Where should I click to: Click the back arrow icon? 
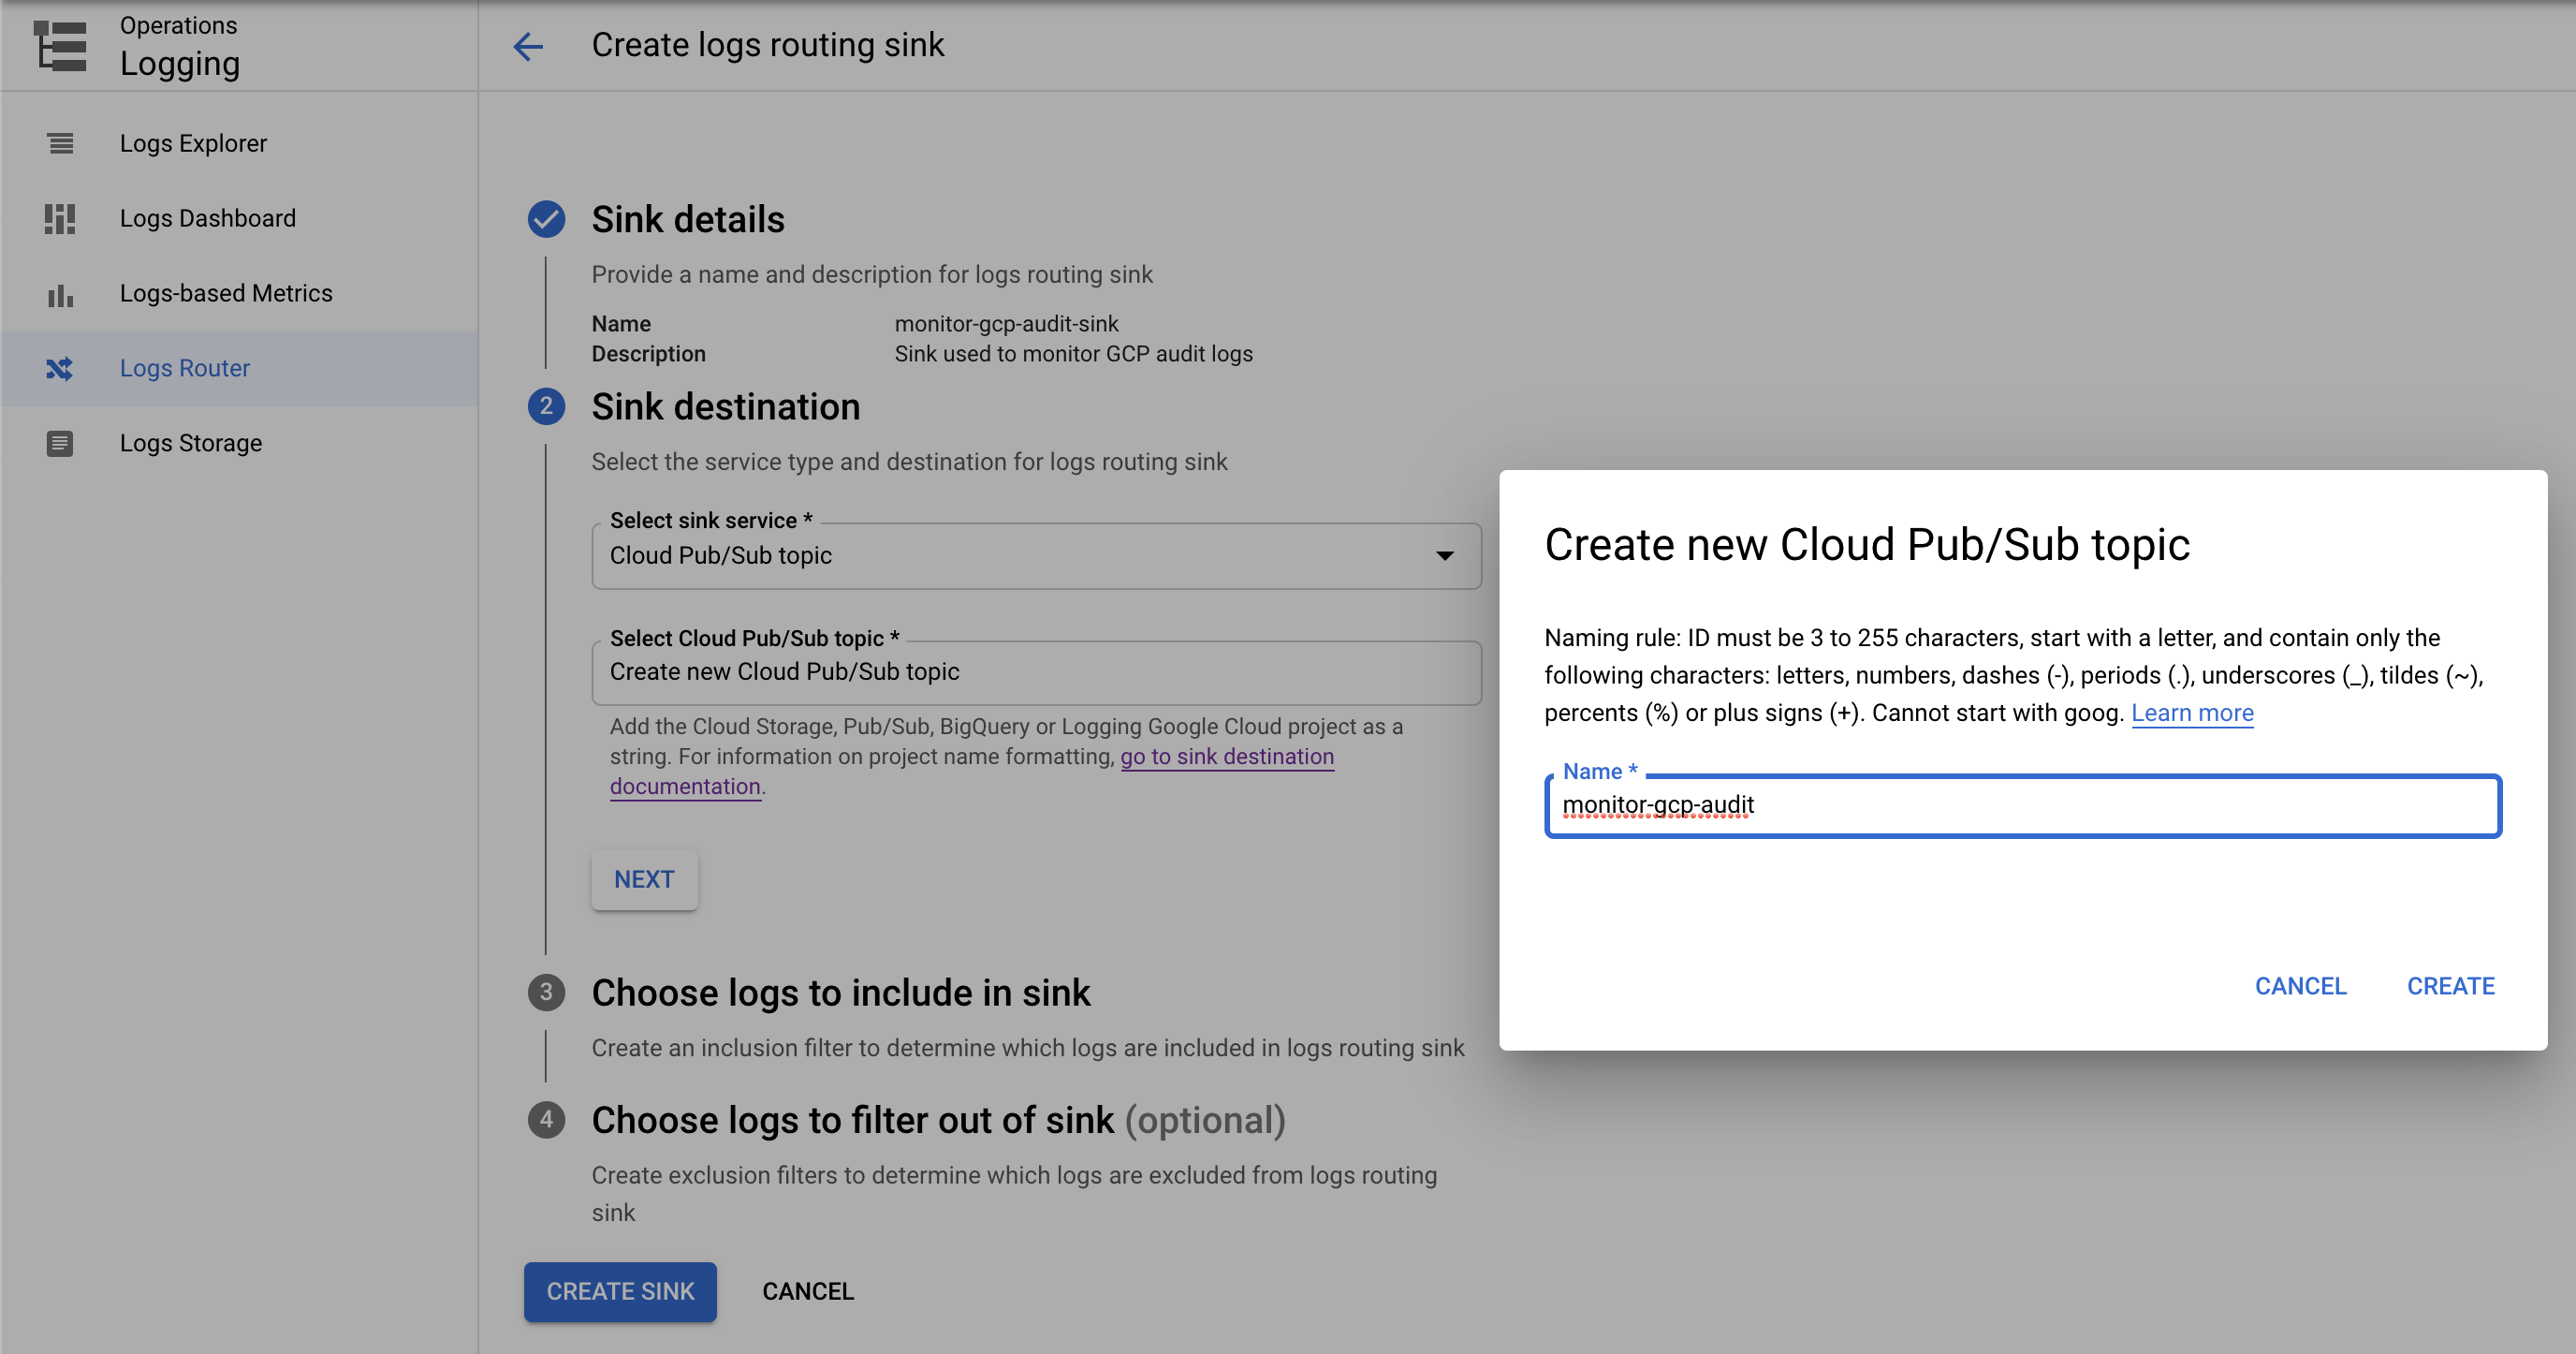[x=528, y=46]
